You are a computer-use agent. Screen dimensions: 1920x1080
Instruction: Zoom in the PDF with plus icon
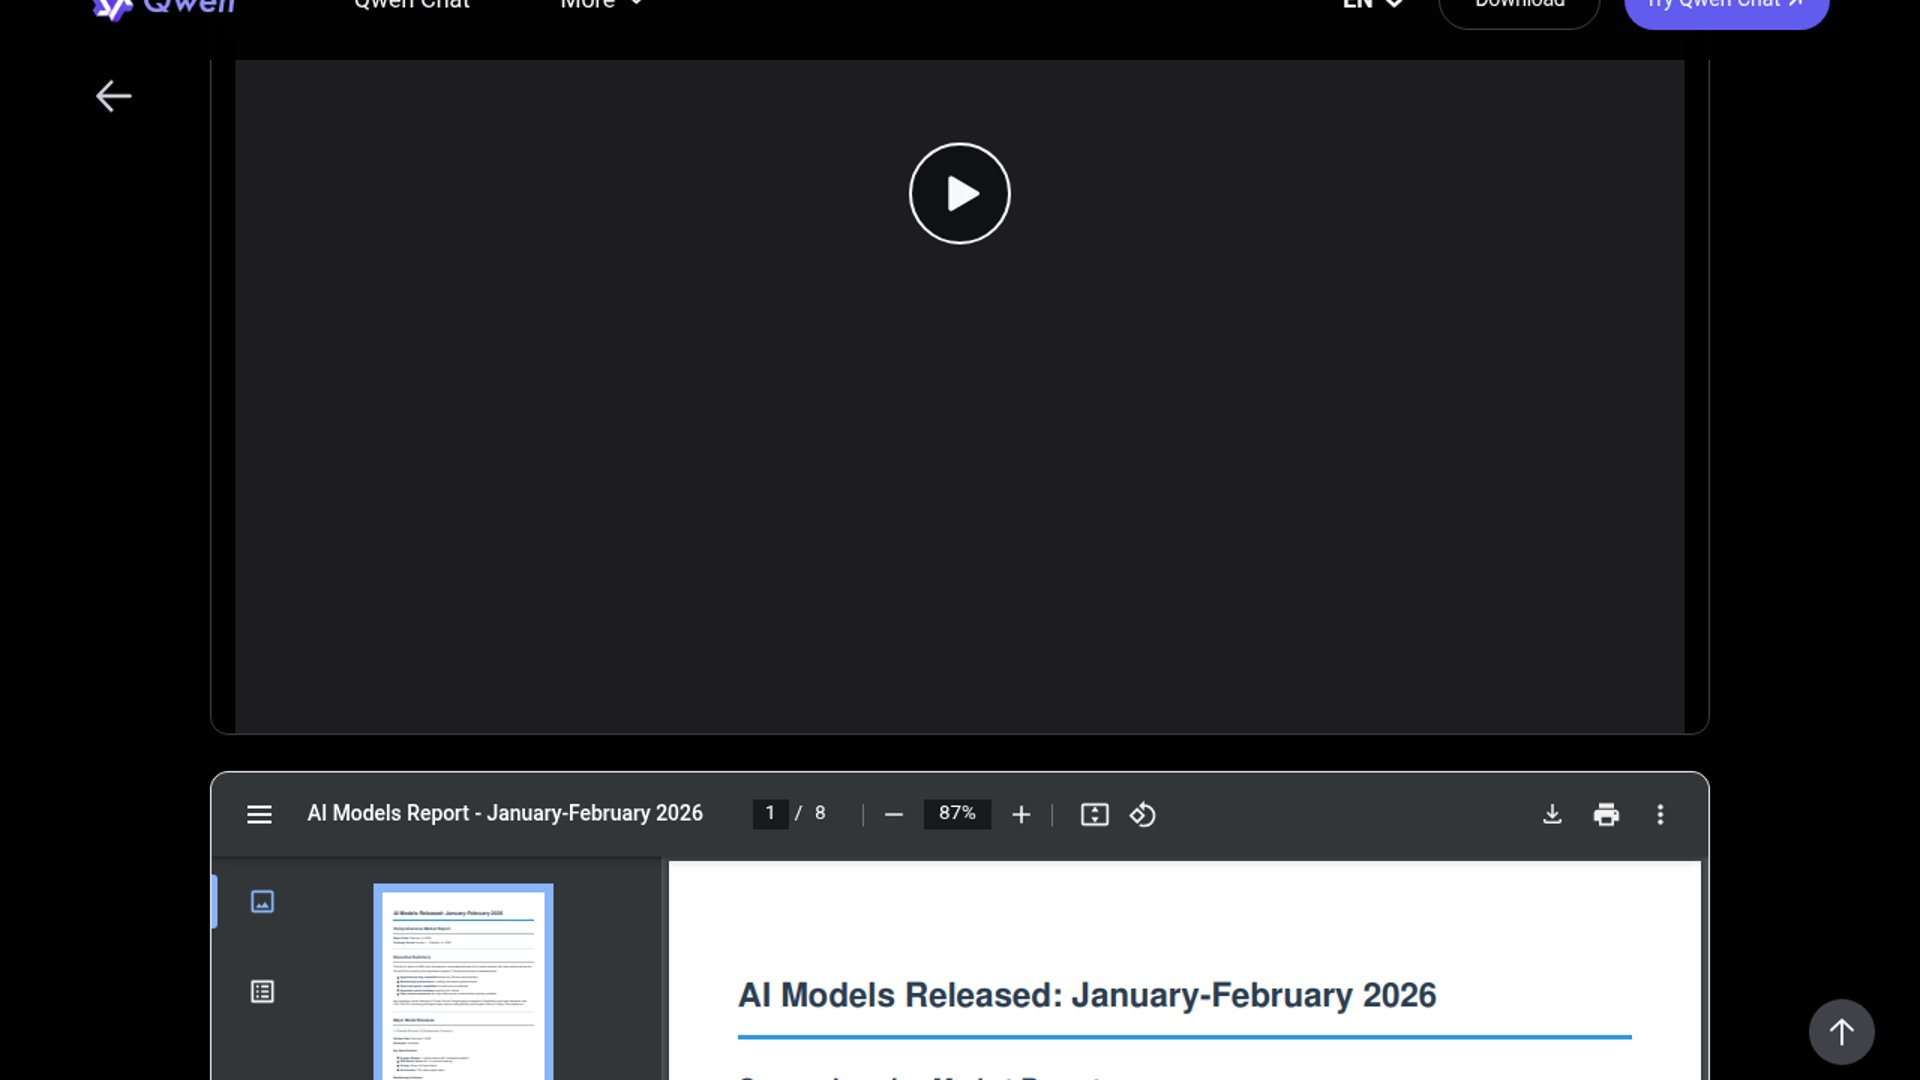(x=1020, y=815)
